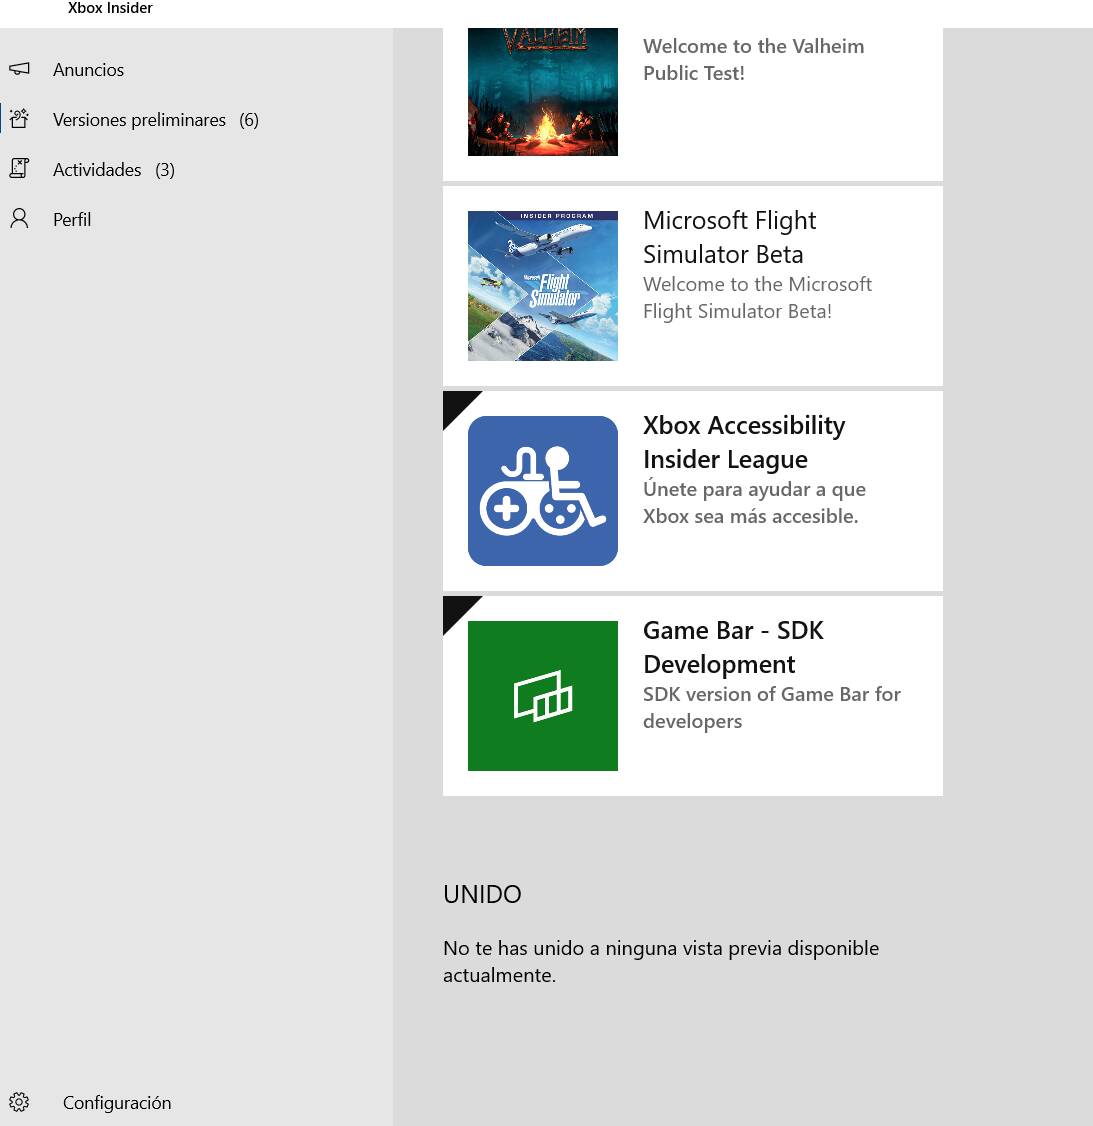Select Versiones preliminares (6) in sidebar
Viewport: 1093px width, 1126px height.
click(x=155, y=120)
